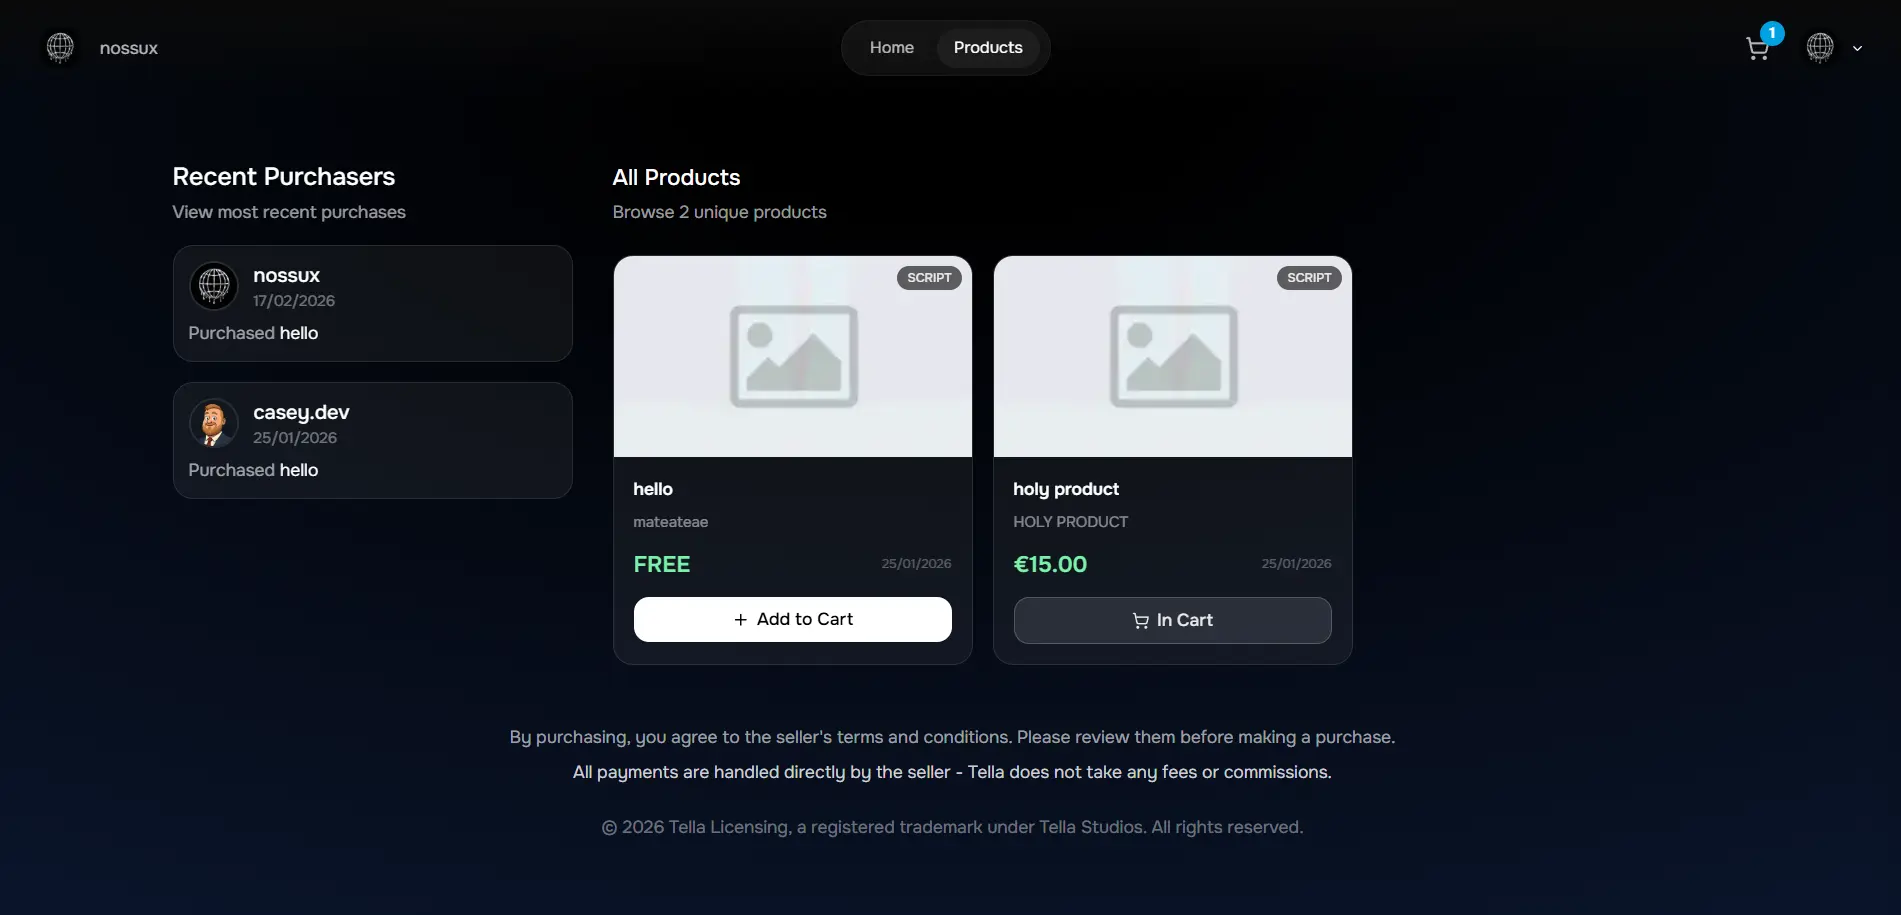The image size is (1901, 915).
Task: Click the blue cart count badge
Action: click(x=1772, y=32)
